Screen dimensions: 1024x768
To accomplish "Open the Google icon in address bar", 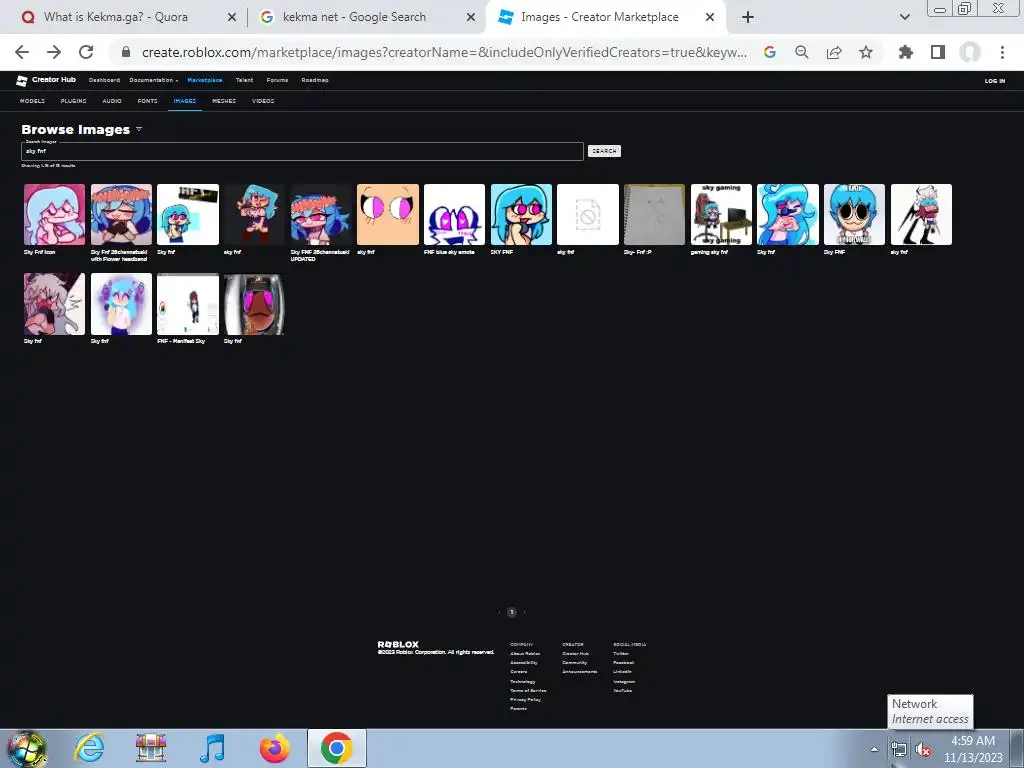I will 770,52.
